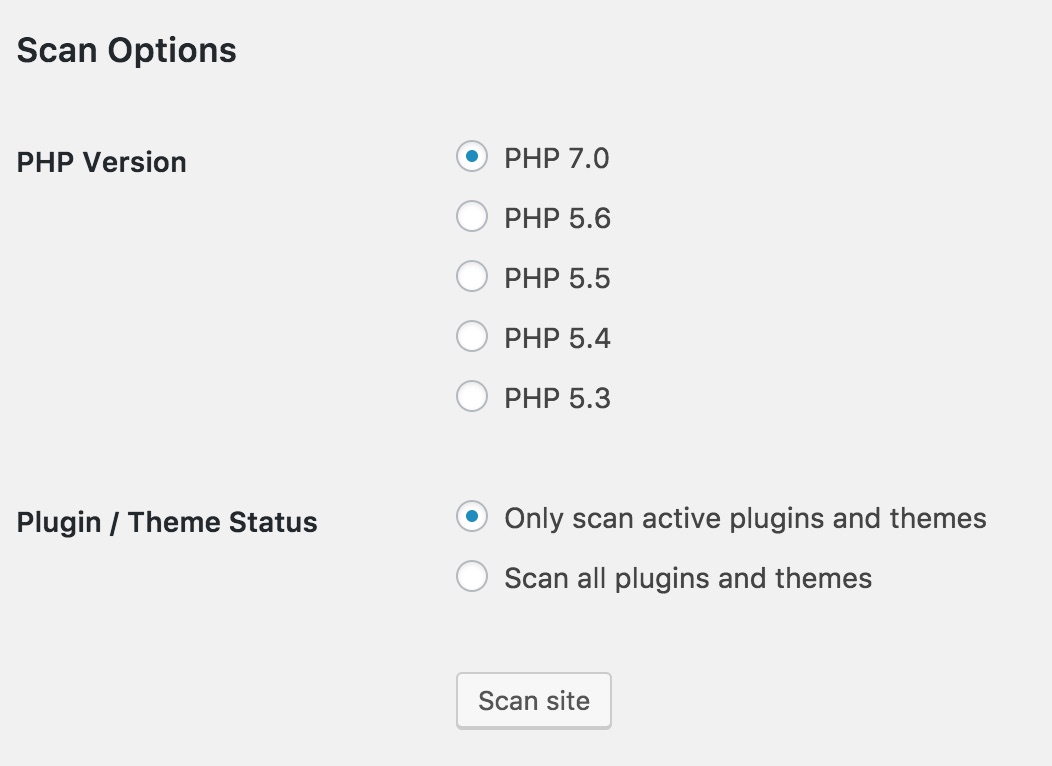Screen dimensions: 1052x766
Task: Click the 'Scan all plugins and themes' label
Action: click(690, 577)
